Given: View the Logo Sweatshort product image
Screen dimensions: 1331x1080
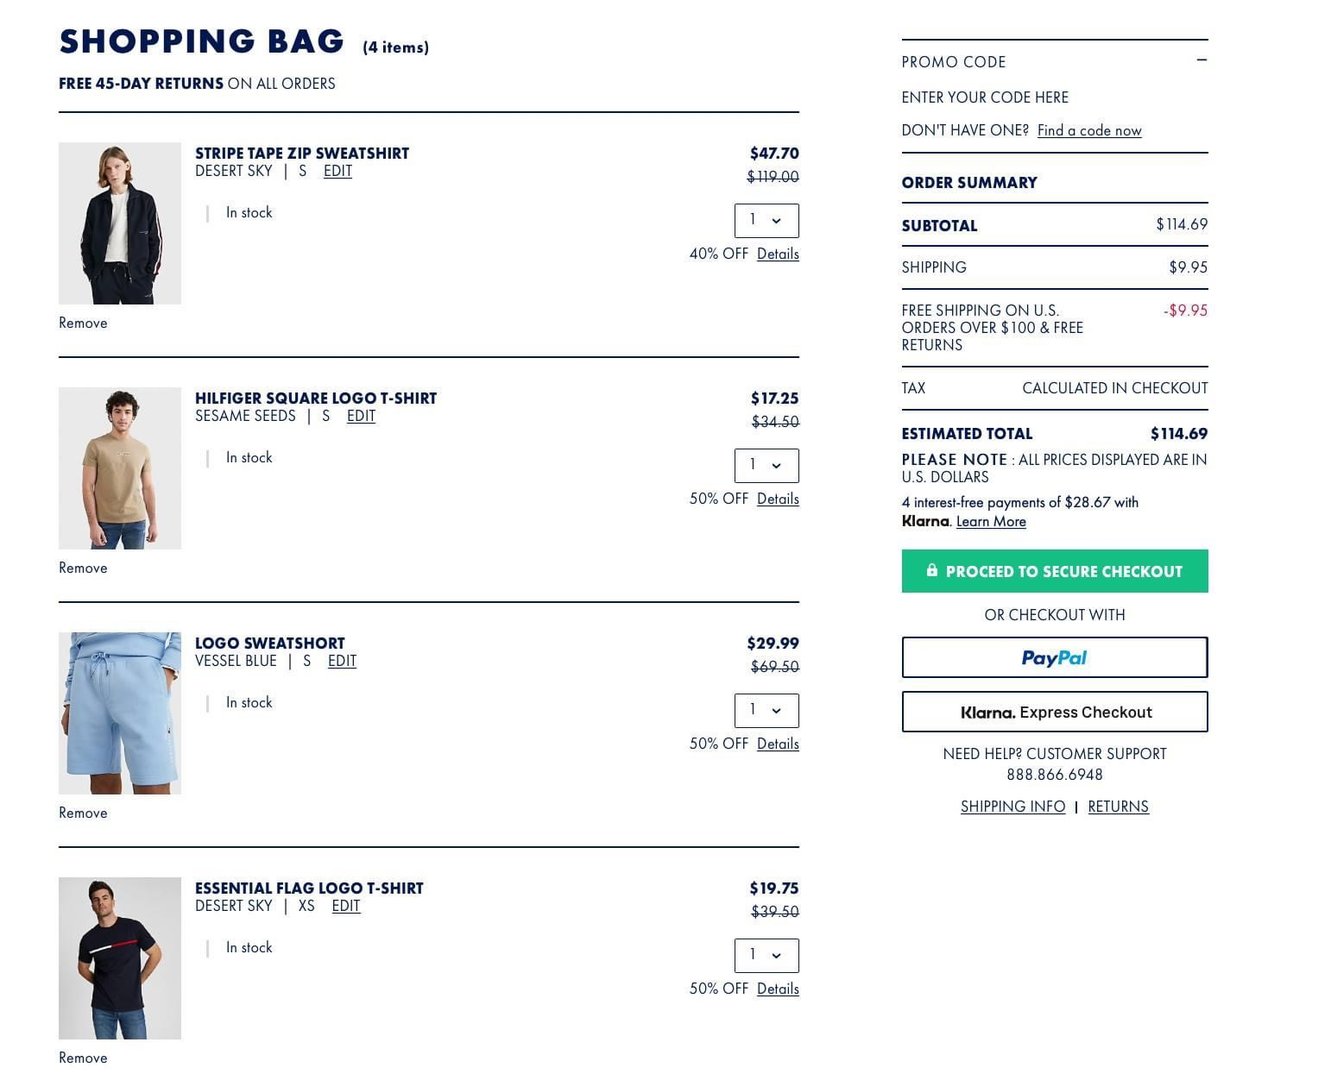Looking at the screenshot, I should point(120,713).
